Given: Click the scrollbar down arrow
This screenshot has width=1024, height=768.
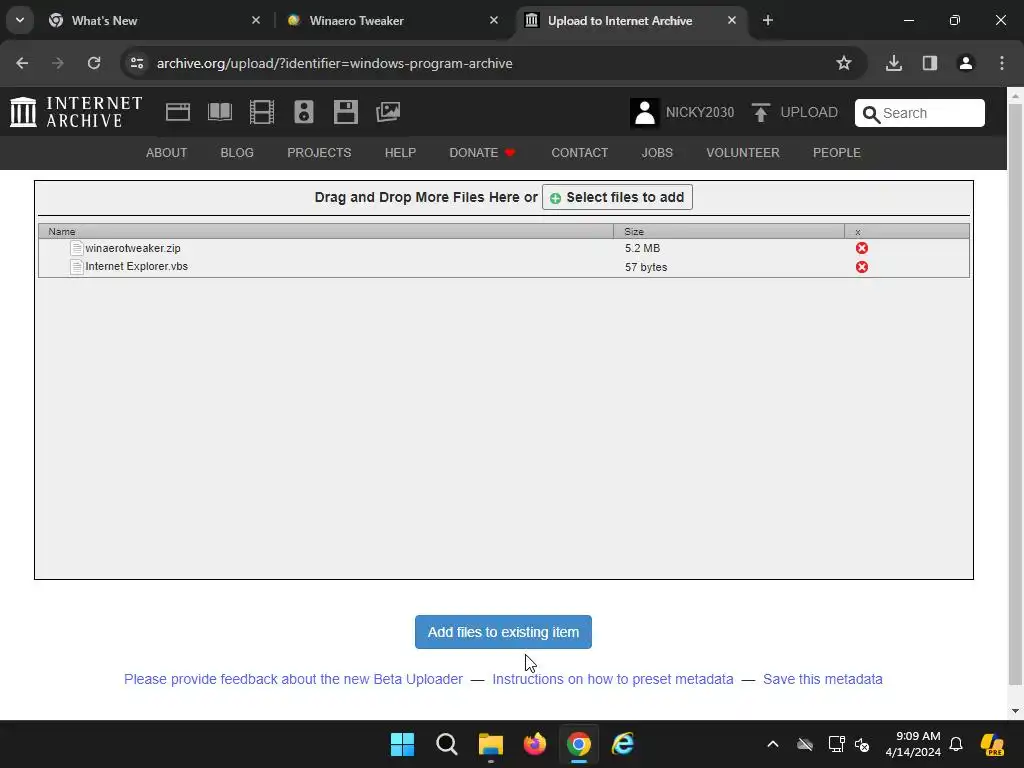Looking at the screenshot, I should point(1016,711).
